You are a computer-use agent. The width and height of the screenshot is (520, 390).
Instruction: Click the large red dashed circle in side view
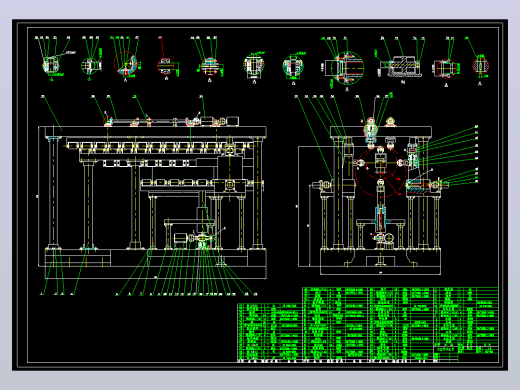click(381, 172)
